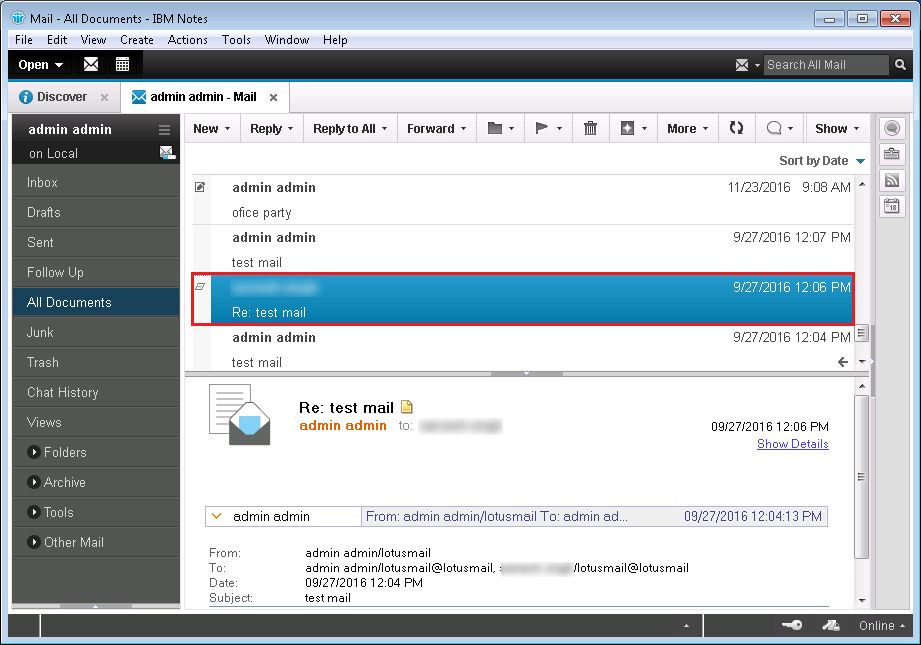Expand the Archive section

point(33,482)
